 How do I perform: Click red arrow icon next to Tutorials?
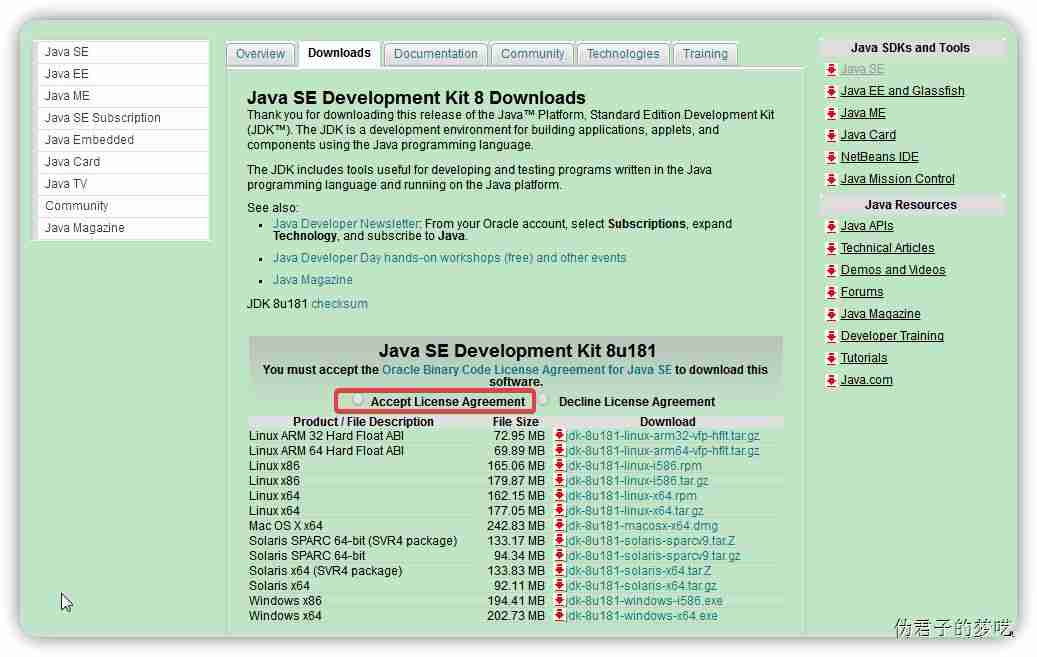831,358
